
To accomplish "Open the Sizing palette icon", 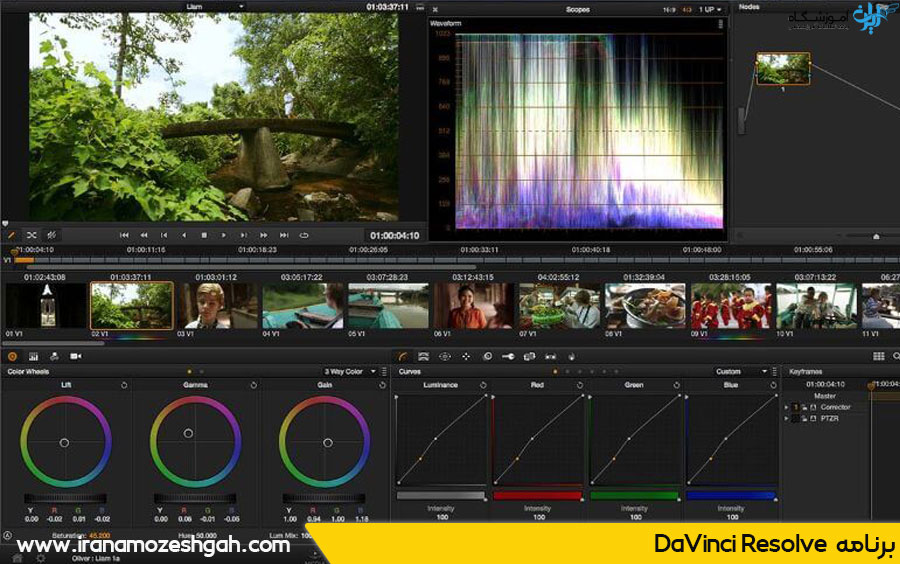I will (x=529, y=356).
